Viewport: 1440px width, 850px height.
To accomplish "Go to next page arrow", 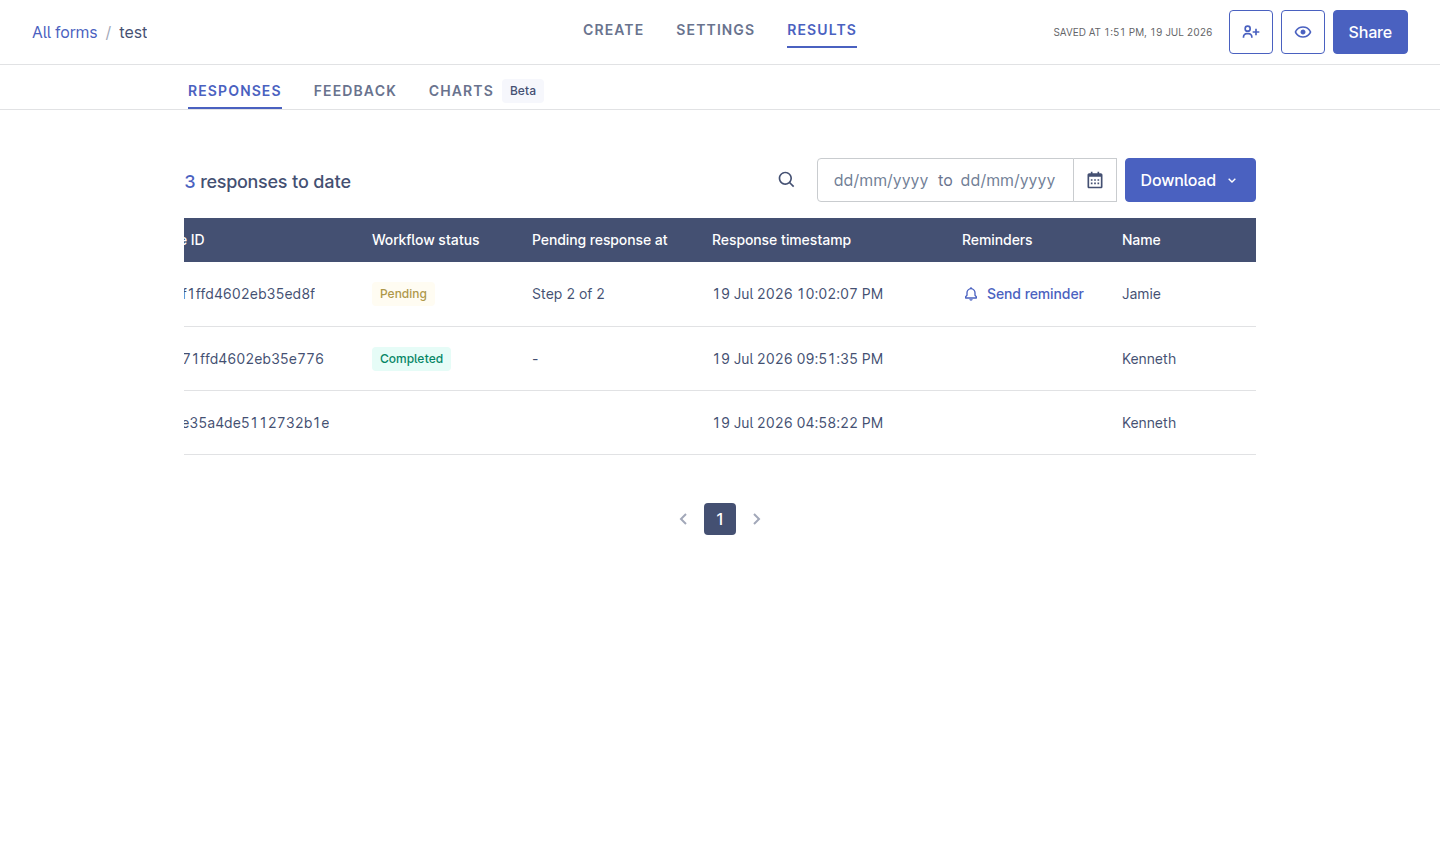I will 756,519.
